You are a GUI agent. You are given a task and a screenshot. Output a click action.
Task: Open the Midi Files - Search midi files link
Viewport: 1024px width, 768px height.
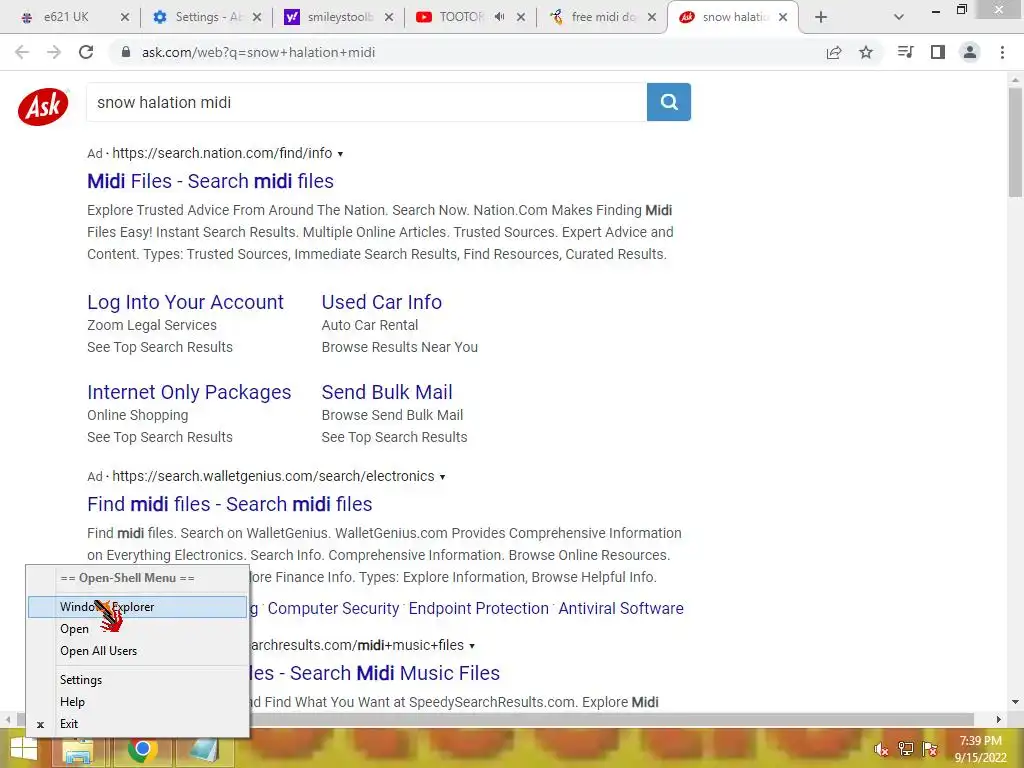click(x=210, y=181)
